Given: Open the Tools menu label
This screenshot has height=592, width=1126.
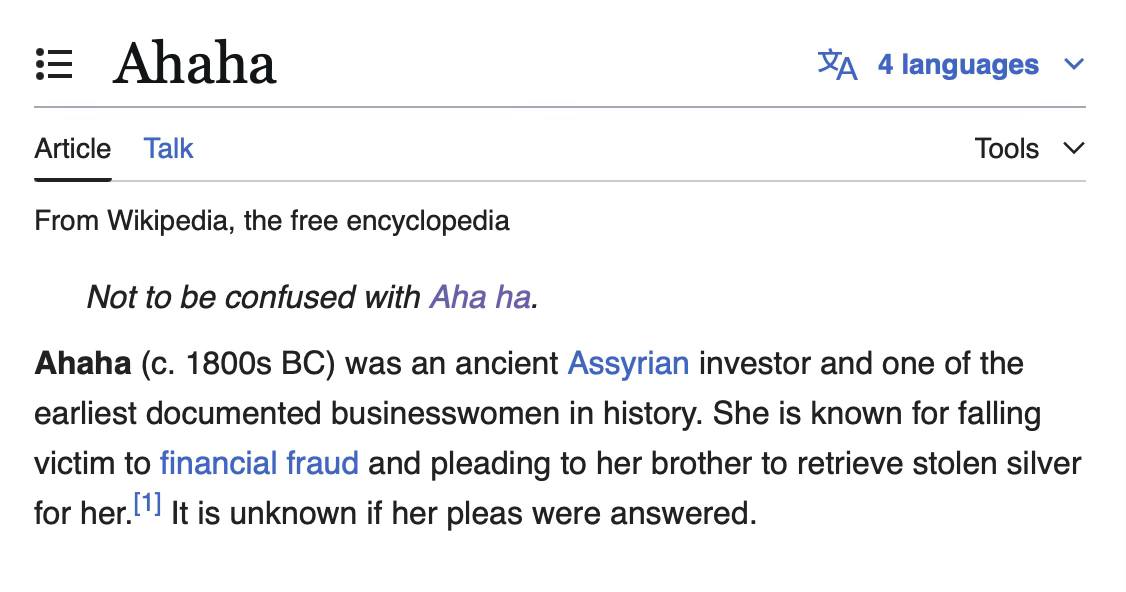Looking at the screenshot, I should coord(1007,149).
